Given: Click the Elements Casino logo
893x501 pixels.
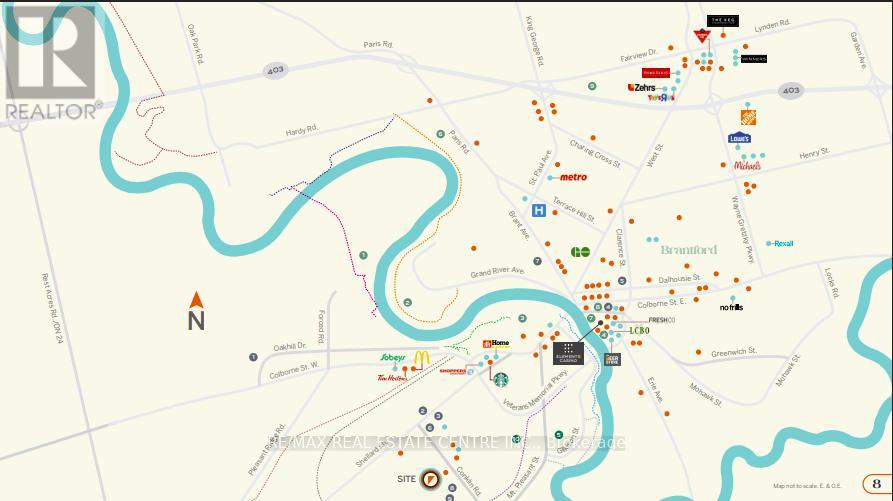Looking at the screenshot, I should [568, 354].
